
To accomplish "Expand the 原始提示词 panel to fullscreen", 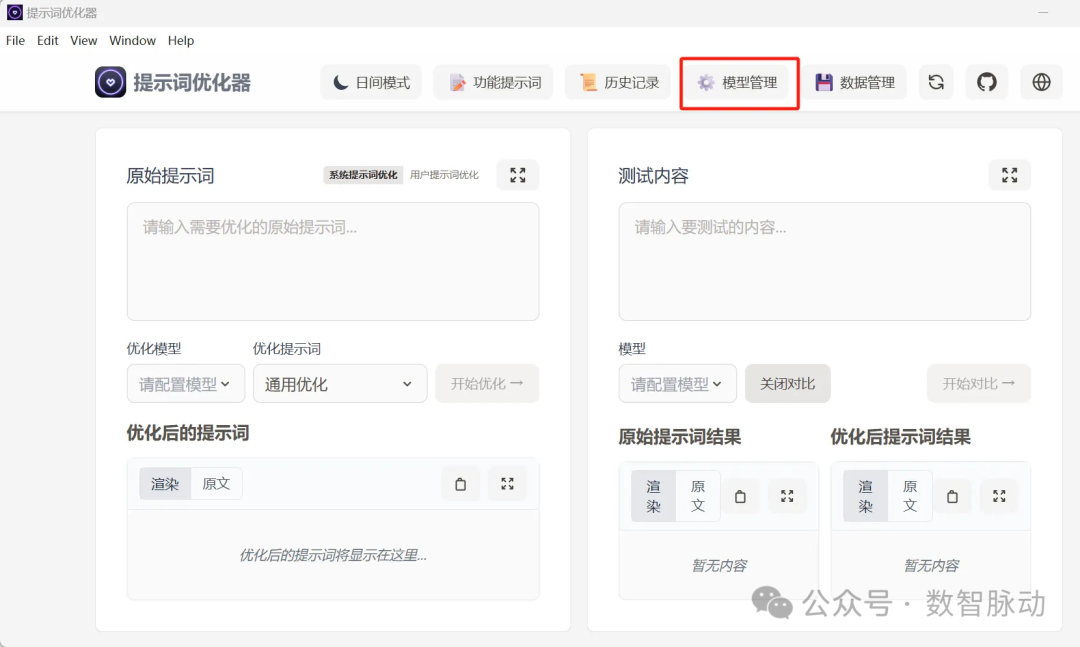I will pyautogui.click(x=517, y=174).
